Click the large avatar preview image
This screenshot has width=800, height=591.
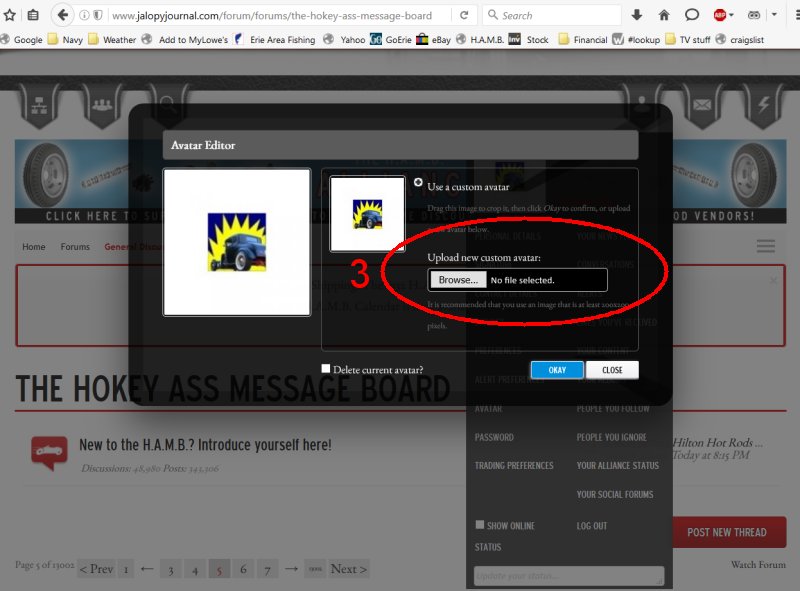[237, 242]
